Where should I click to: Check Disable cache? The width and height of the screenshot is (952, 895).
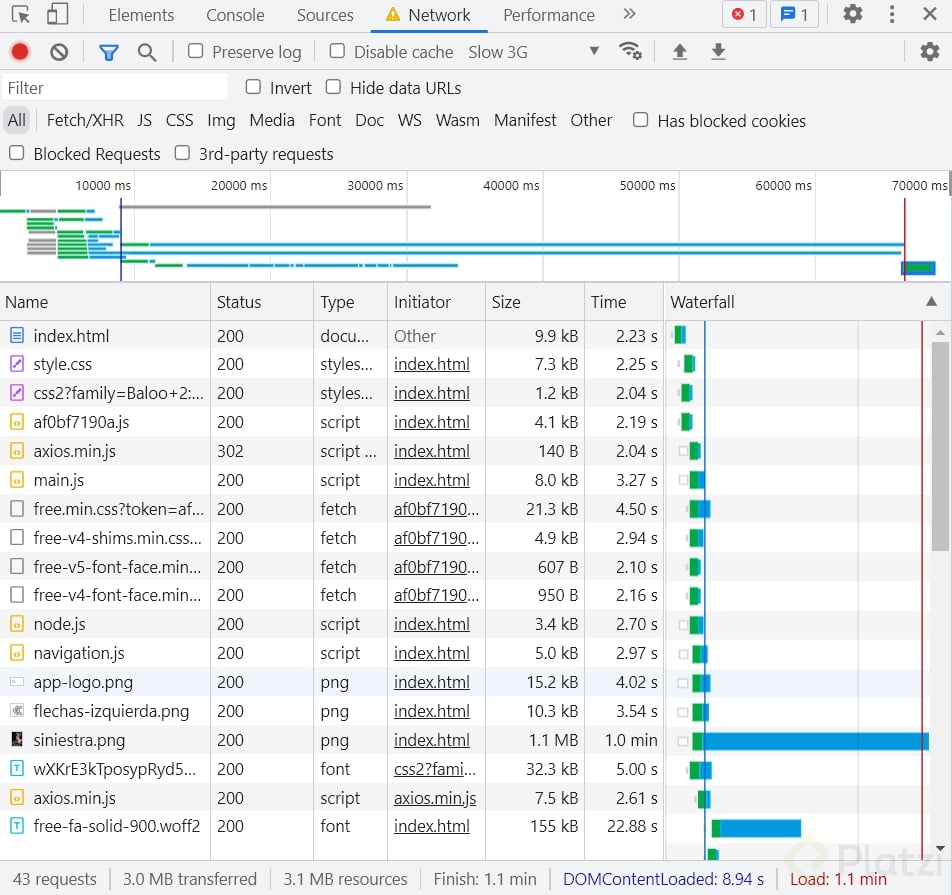(x=337, y=51)
